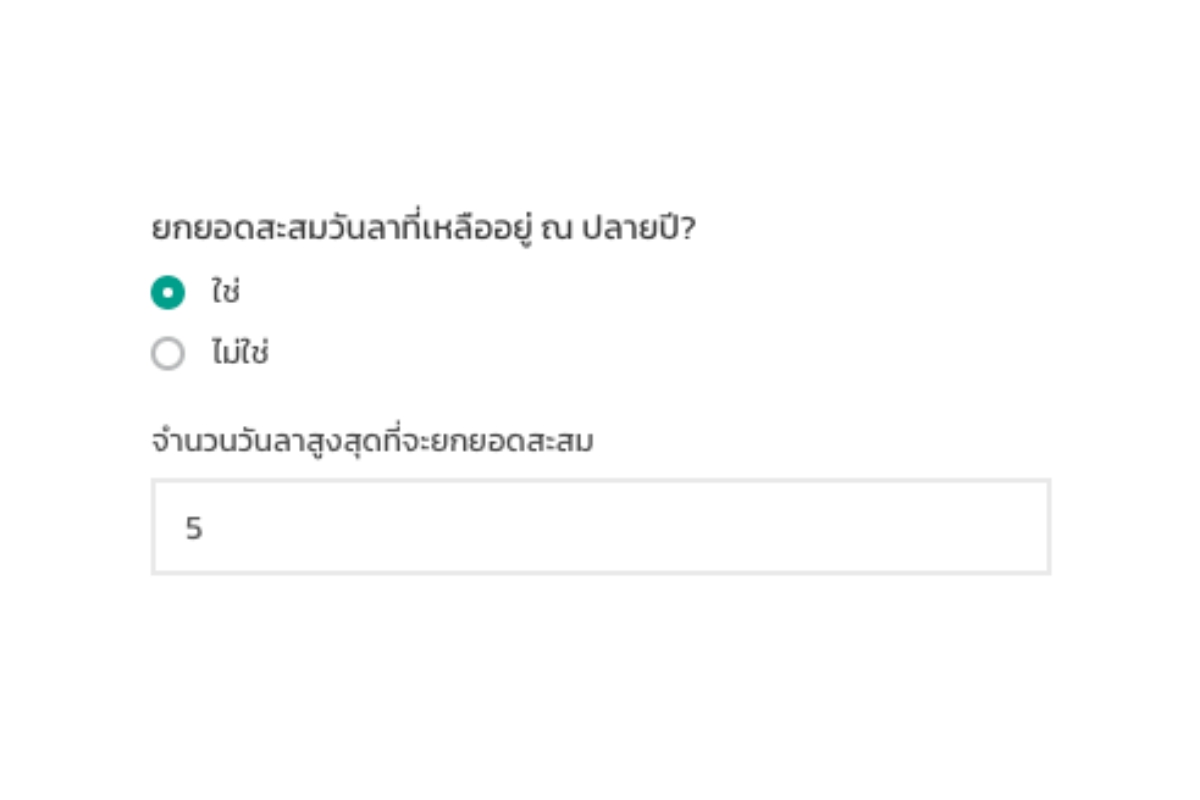Image resolution: width=1200 pixels, height=800 pixels.
Task: Click the "ใช่" option label text
Action: (225, 293)
